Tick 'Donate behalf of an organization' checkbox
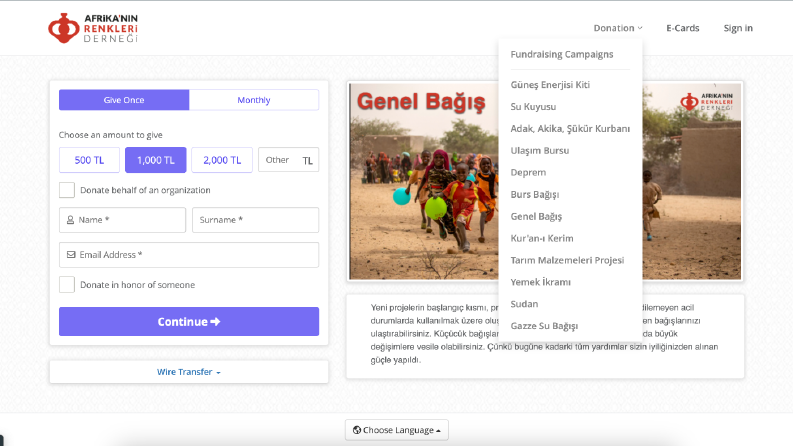 click(x=67, y=190)
